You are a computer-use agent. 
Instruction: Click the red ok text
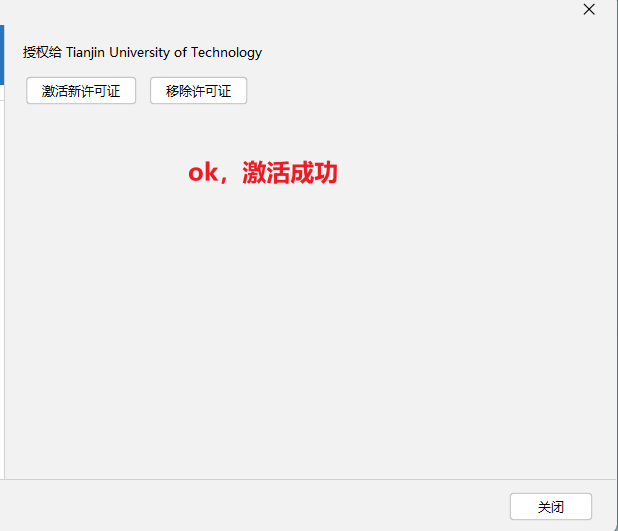[x=203, y=173]
